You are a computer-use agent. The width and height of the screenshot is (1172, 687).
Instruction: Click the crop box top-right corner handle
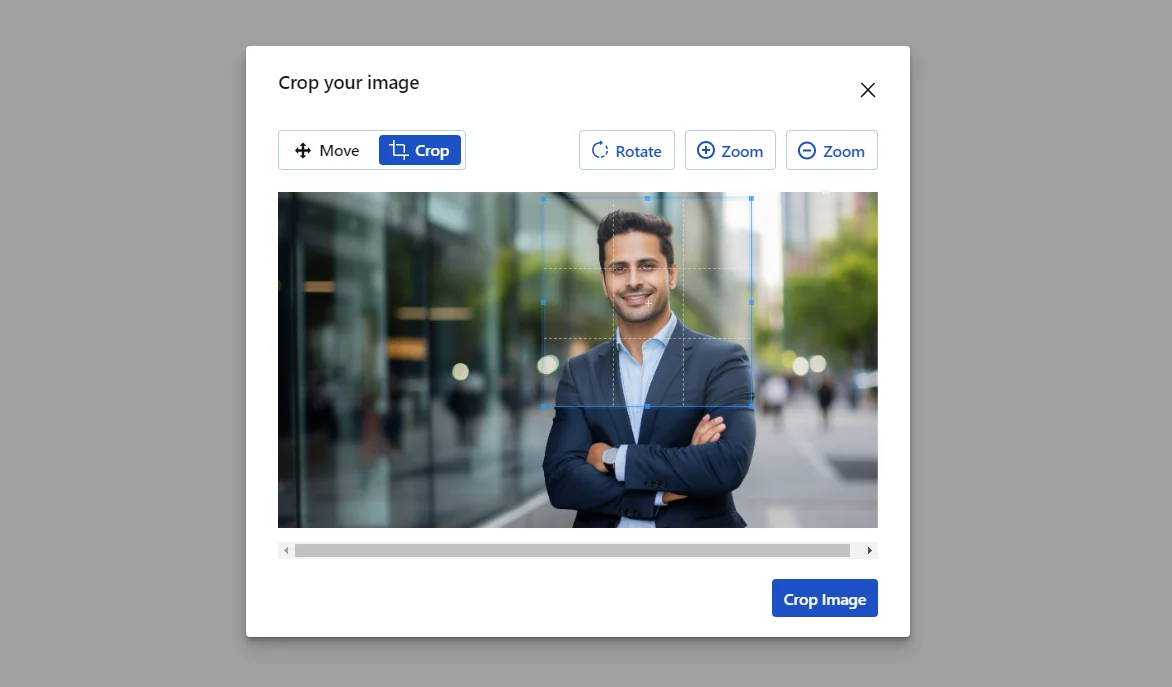click(x=751, y=198)
